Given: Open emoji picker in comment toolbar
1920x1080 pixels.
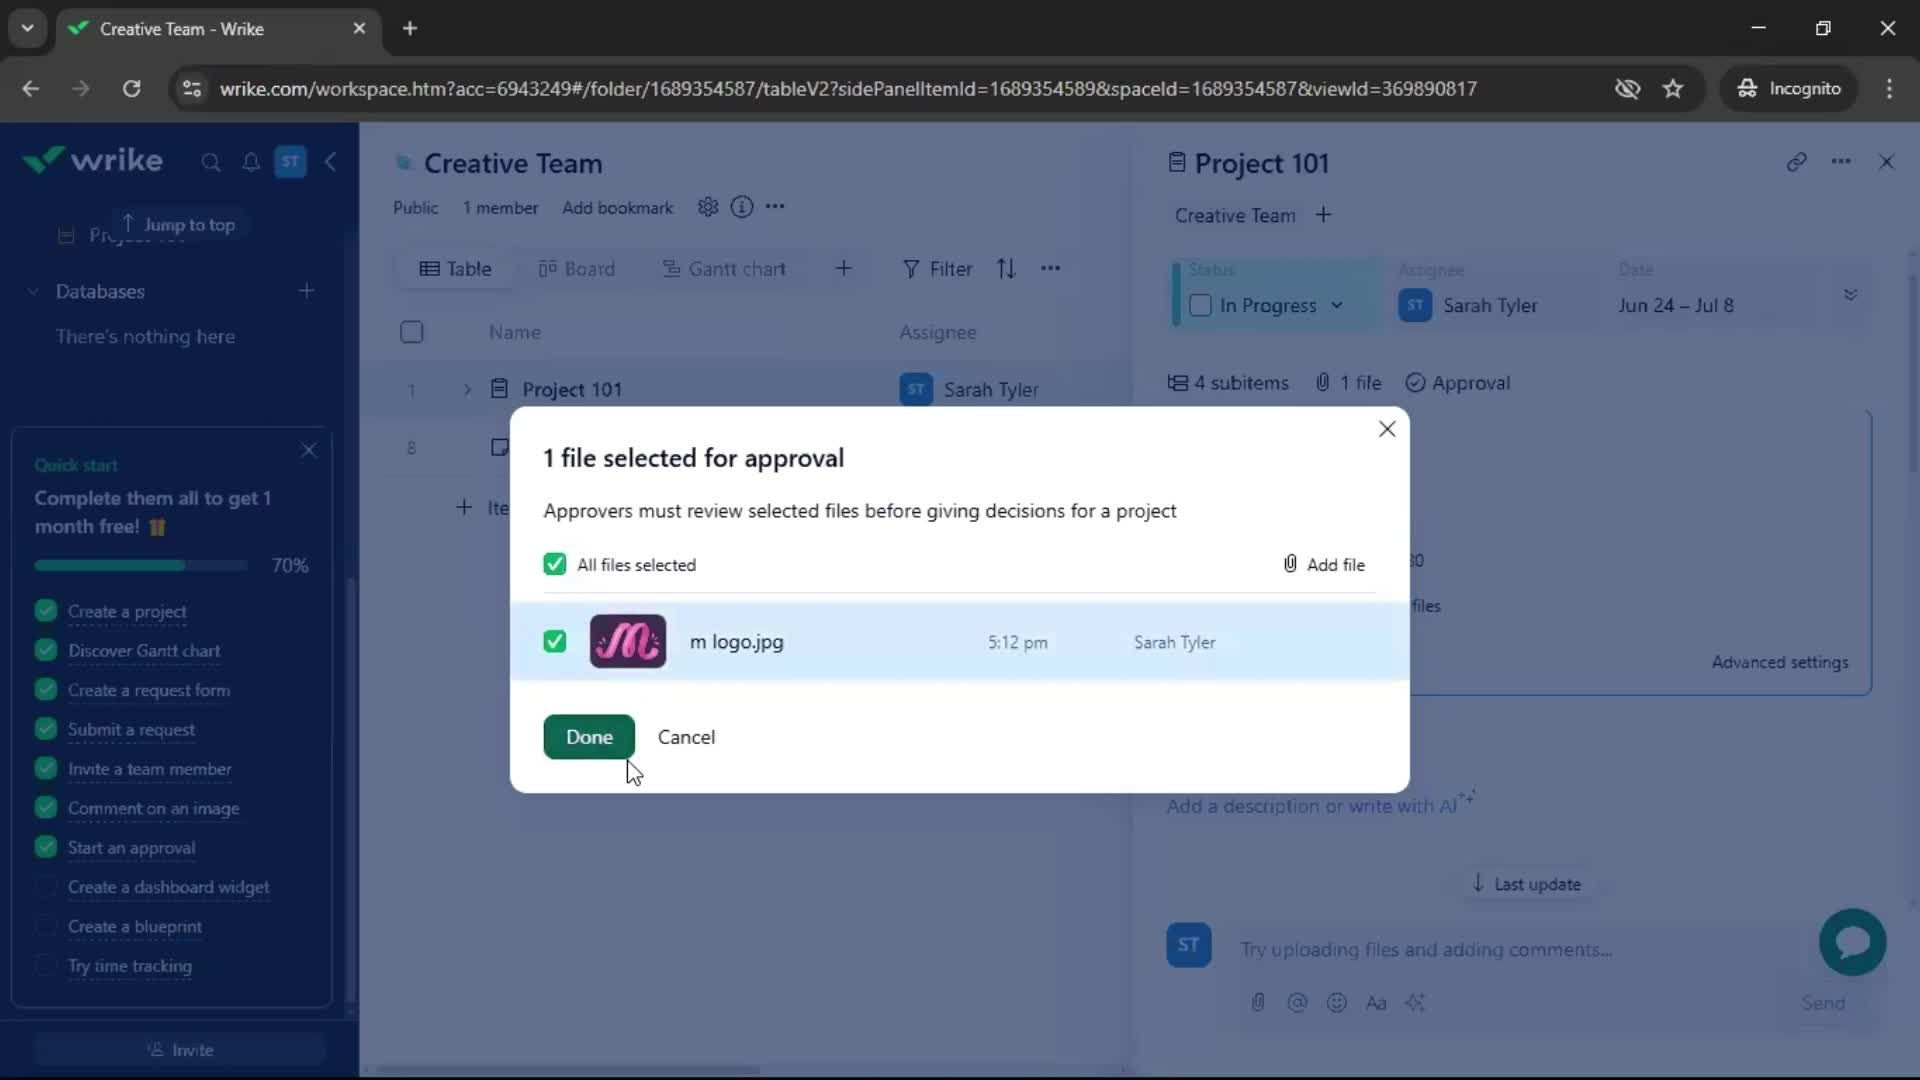Looking at the screenshot, I should pyautogui.click(x=1337, y=1002).
